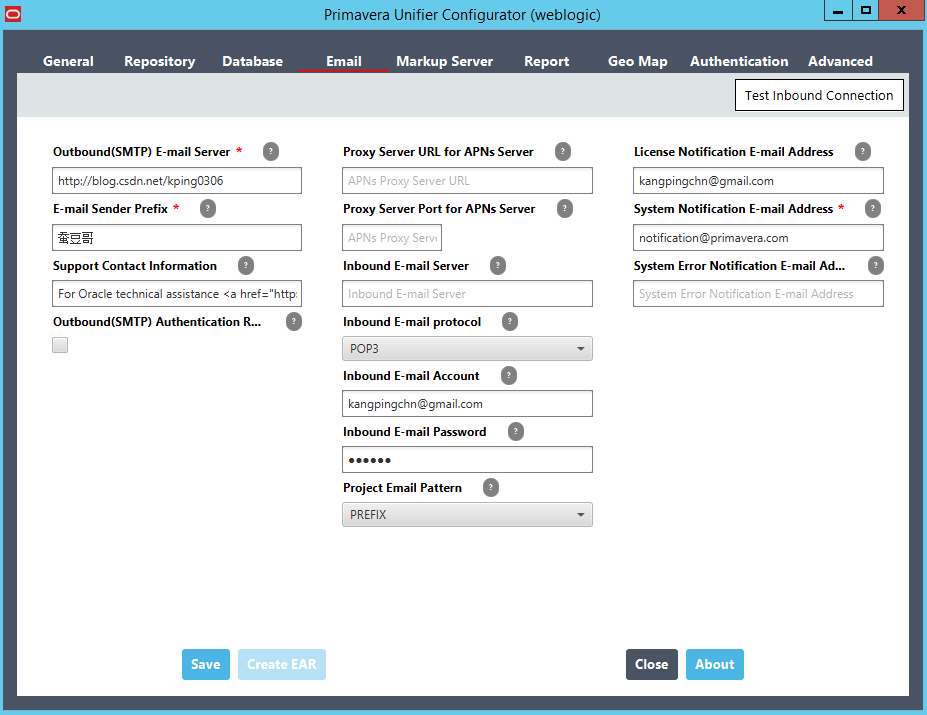This screenshot has height=715, width=927.
Task: Focus the Outbound(SMTP) E-mail Server field
Action: coord(177,180)
